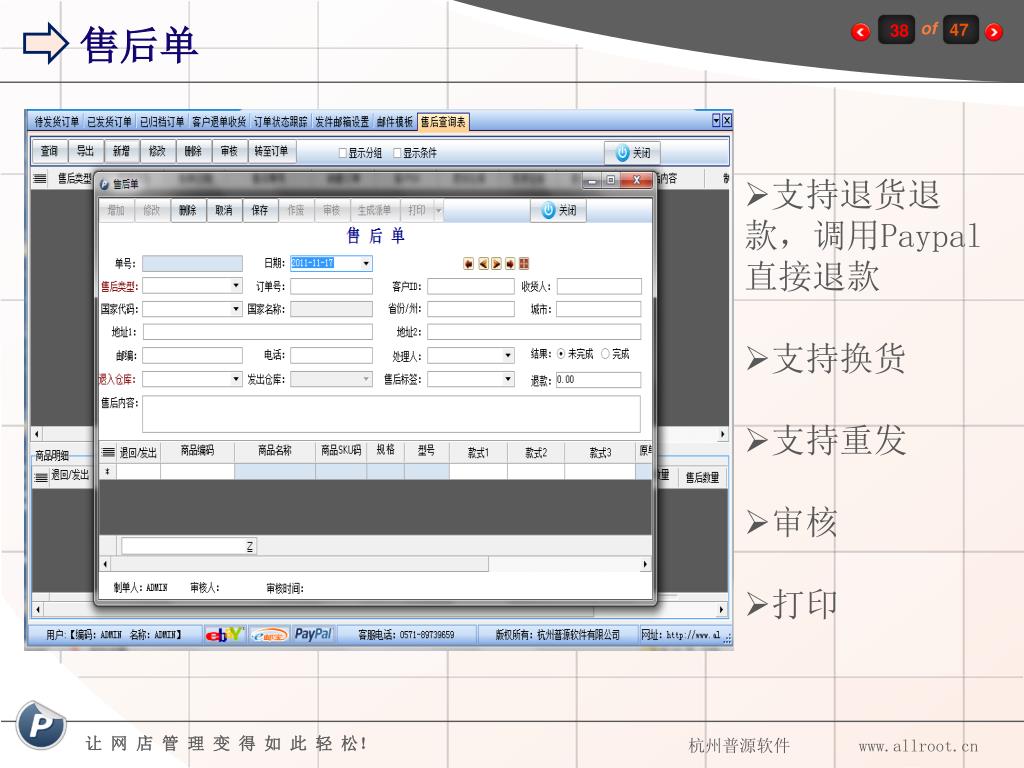Go to the previous record navigation arrow
This screenshot has height=768, width=1024.
point(483,263)
